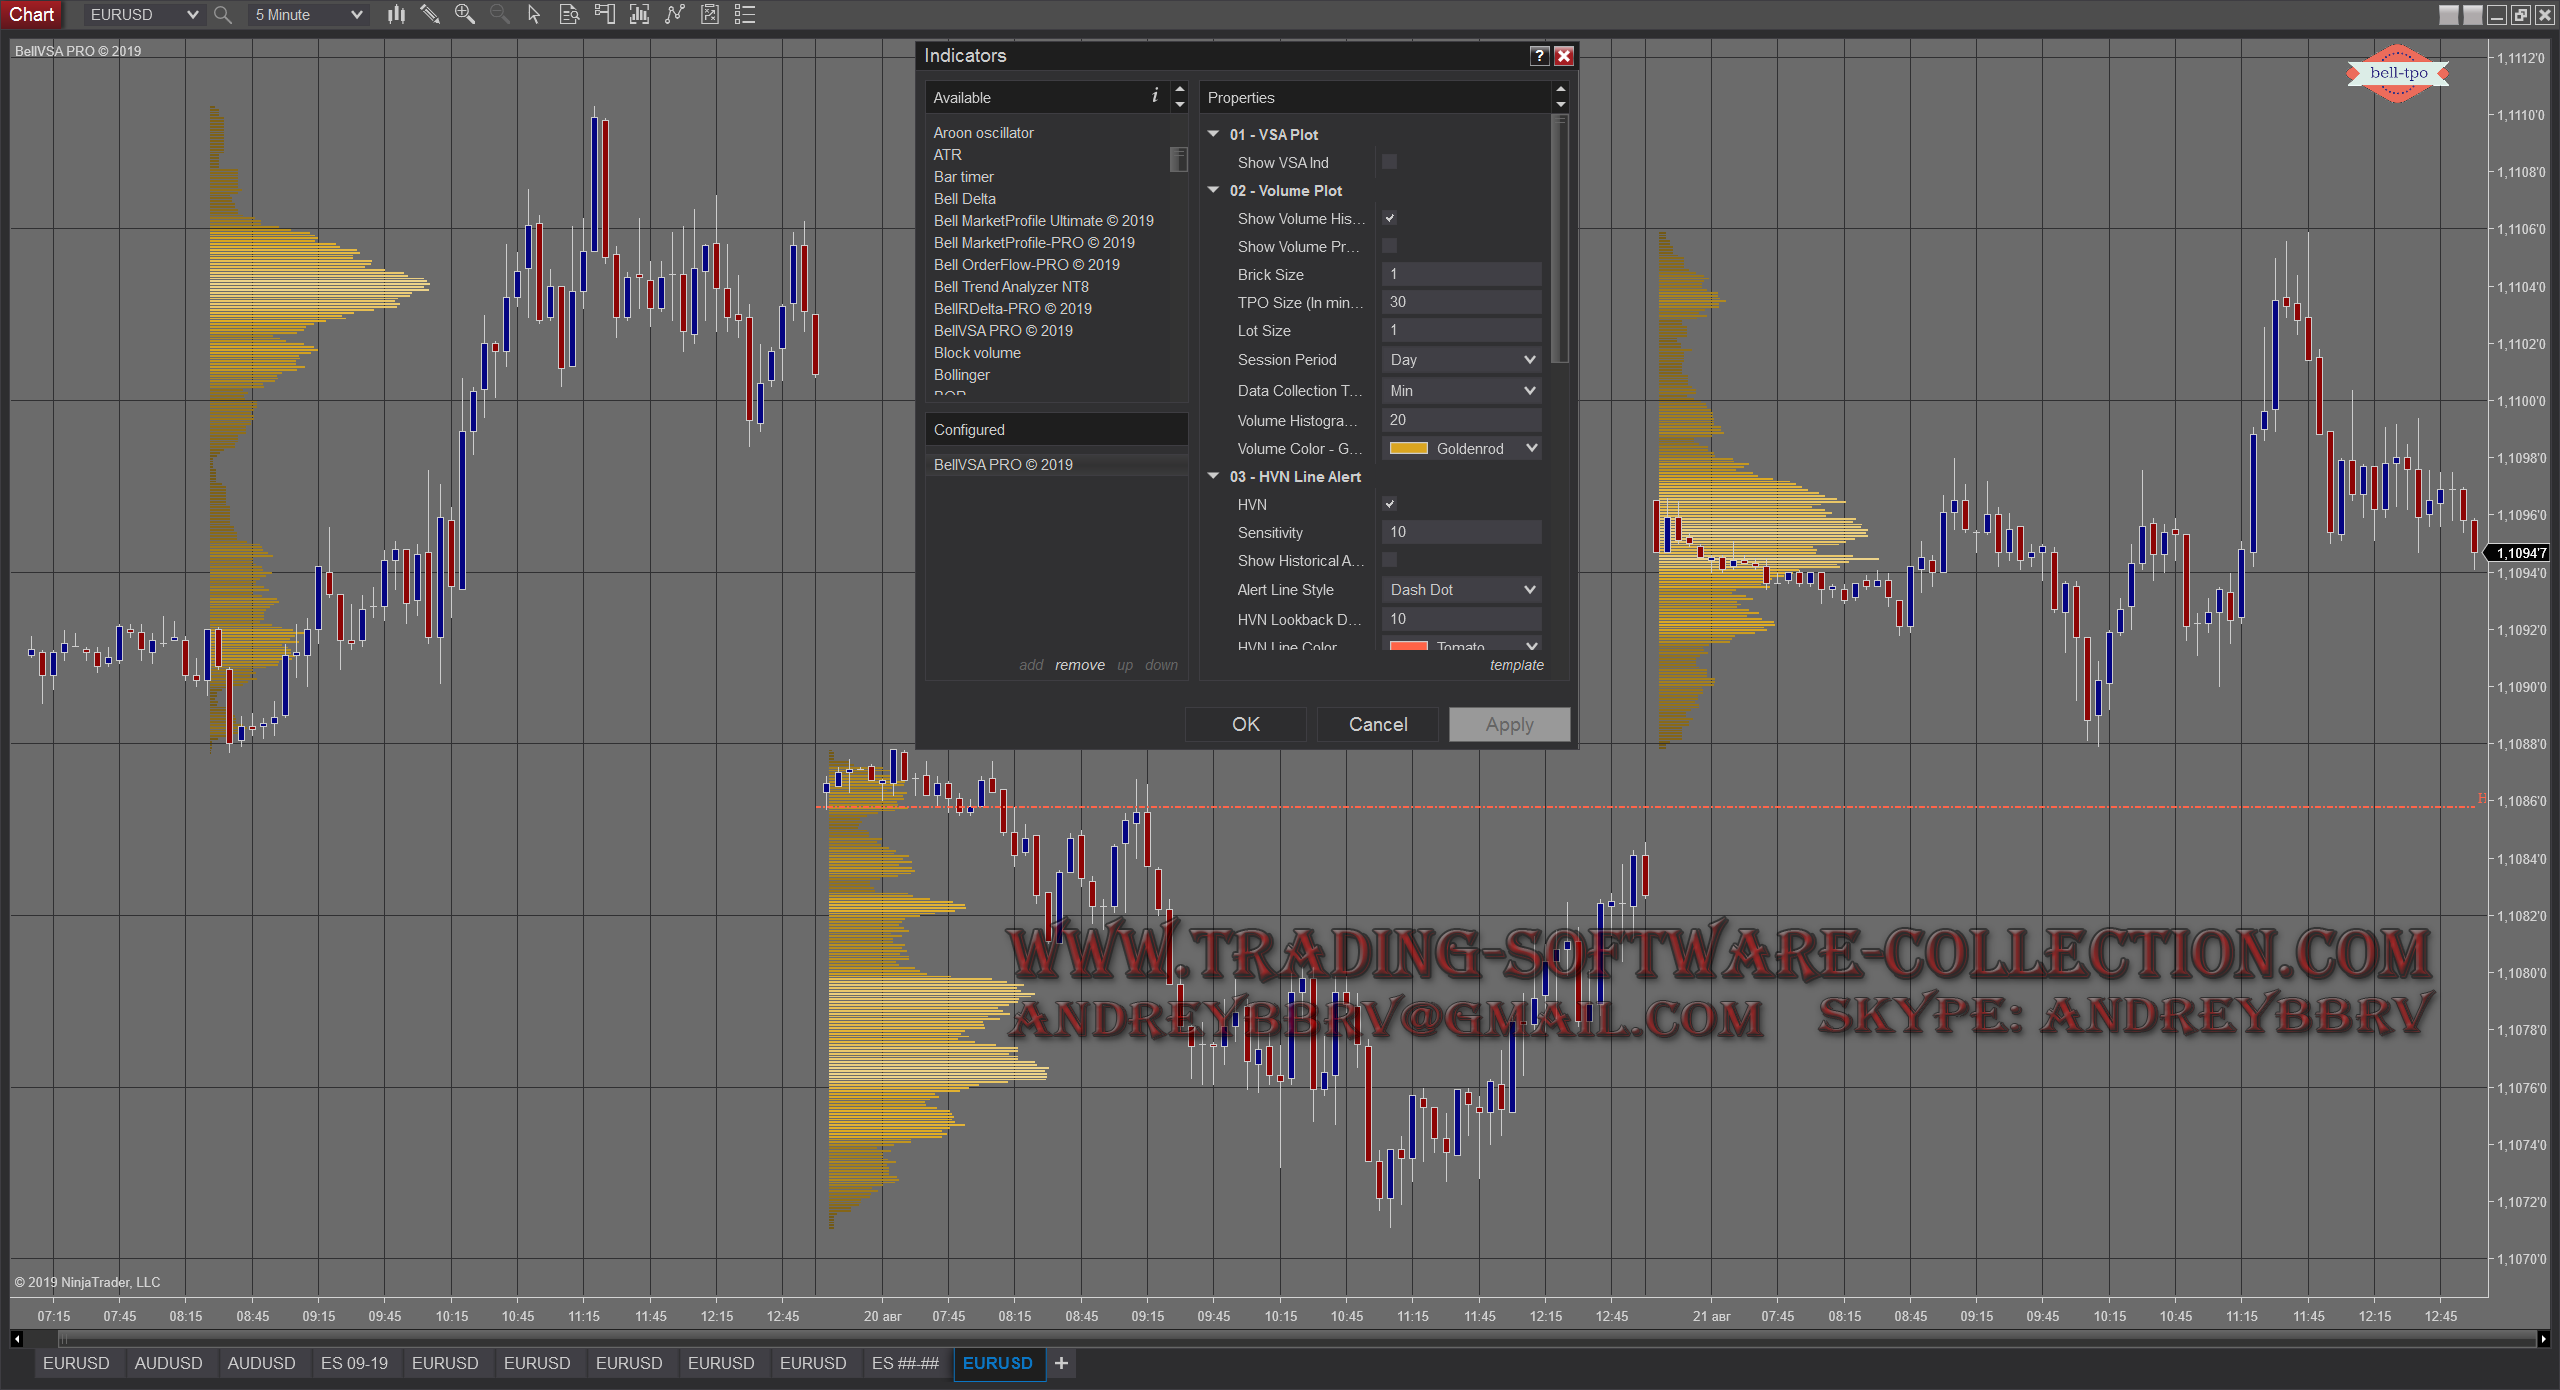Click the instrument search magnifier icon
Image resolution: width=2560 pixels, height=1390 pixels.
tap(223, 15)
